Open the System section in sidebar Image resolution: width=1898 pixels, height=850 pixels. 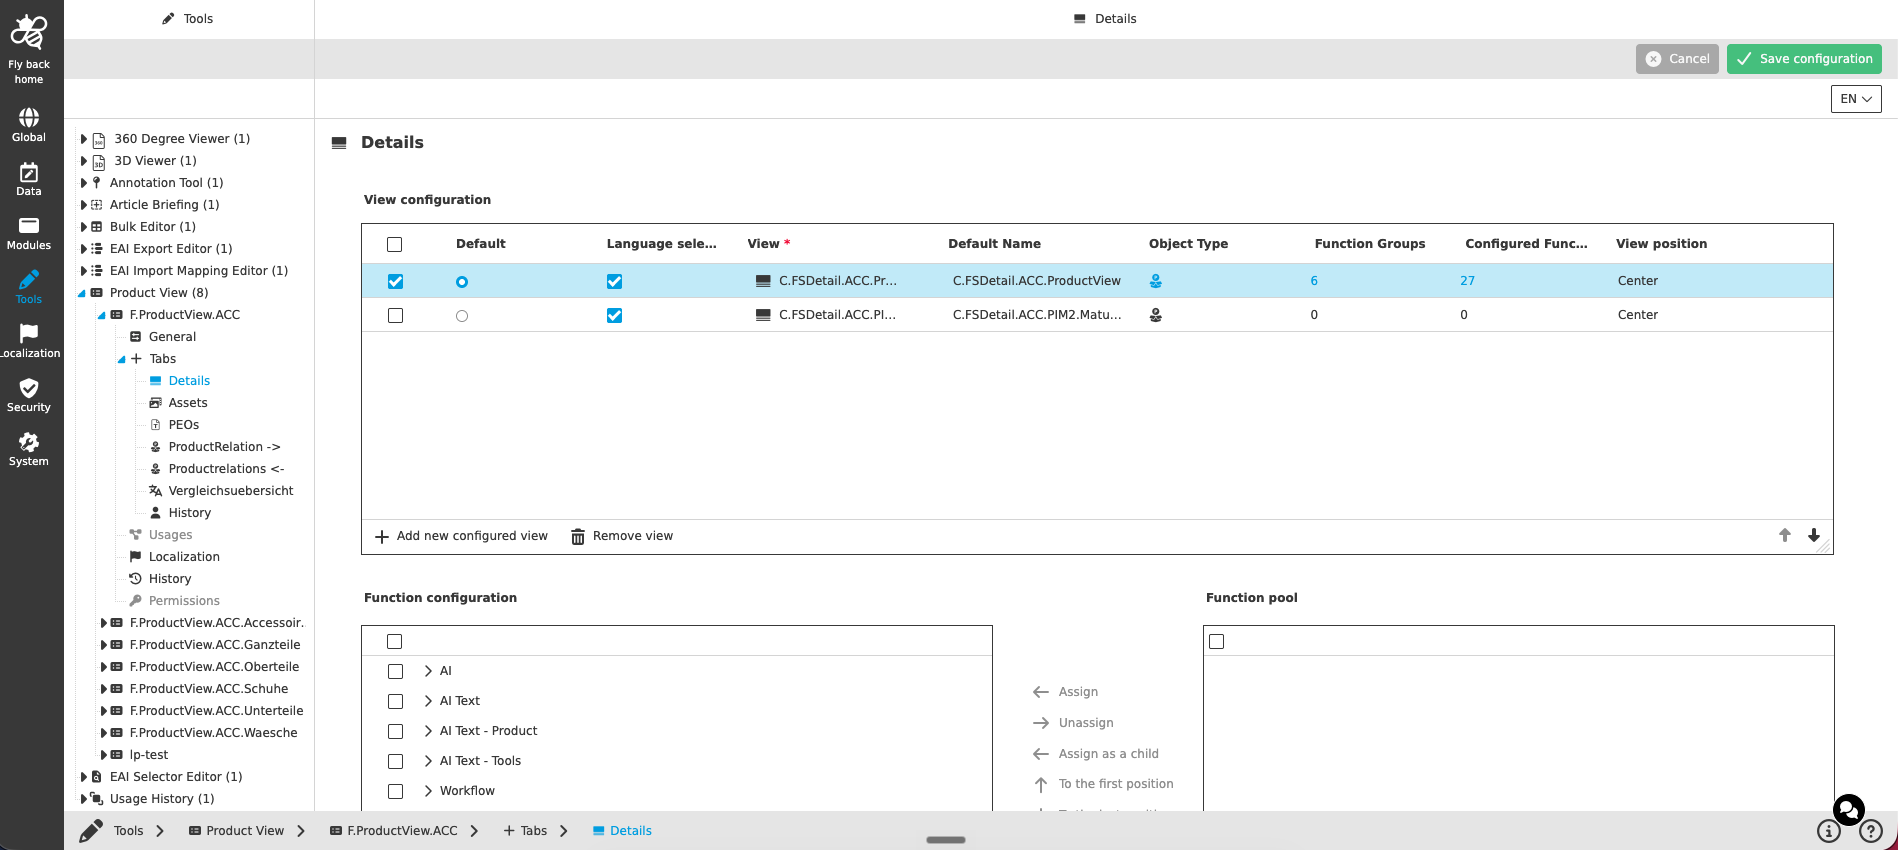(x=29, y=449)
